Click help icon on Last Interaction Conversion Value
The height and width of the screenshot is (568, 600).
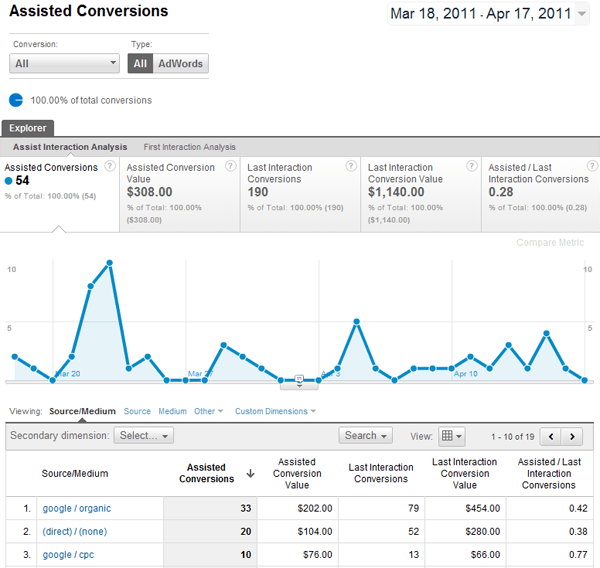[x=471, y=166]
